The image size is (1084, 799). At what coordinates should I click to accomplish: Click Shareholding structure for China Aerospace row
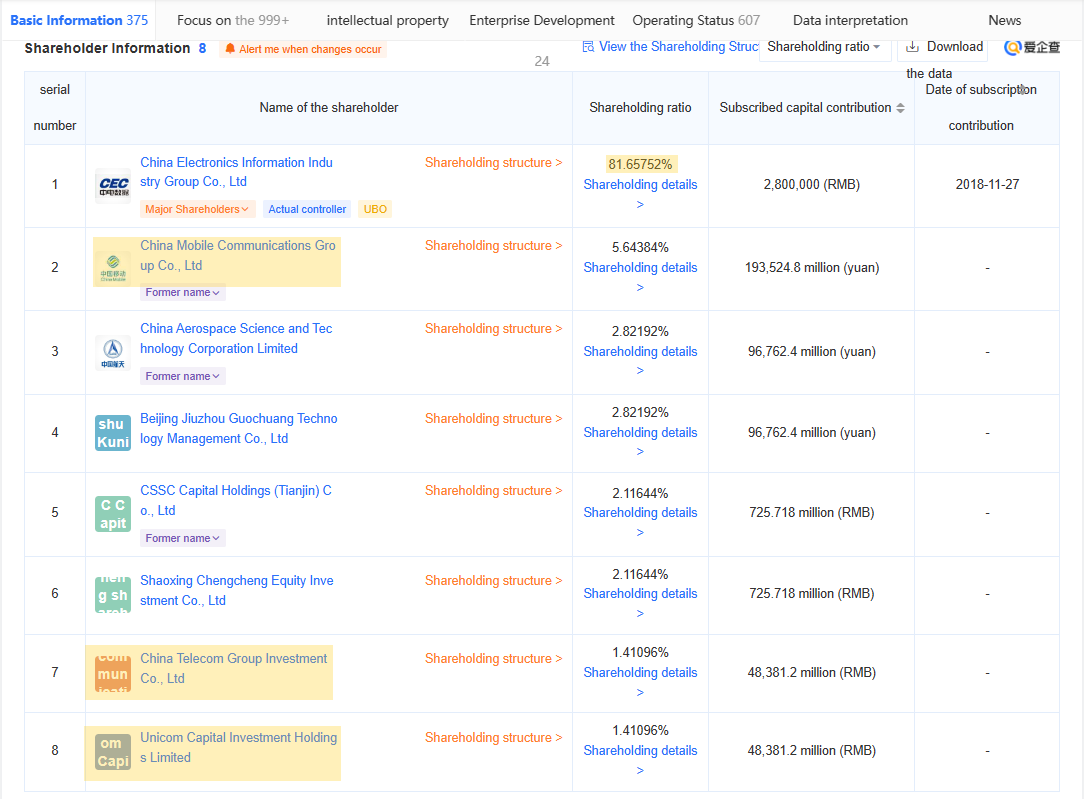(494, 328)
